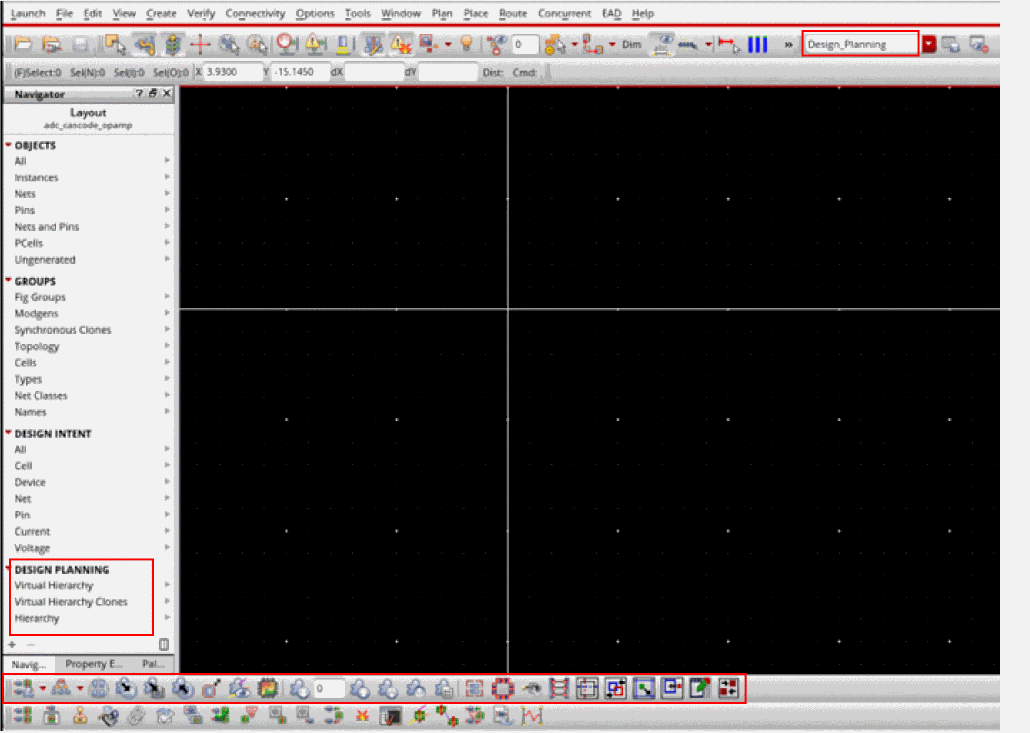Click the plus icon at the Navigator bottom
Screen dimensions: 1030x733
(12, 644)
